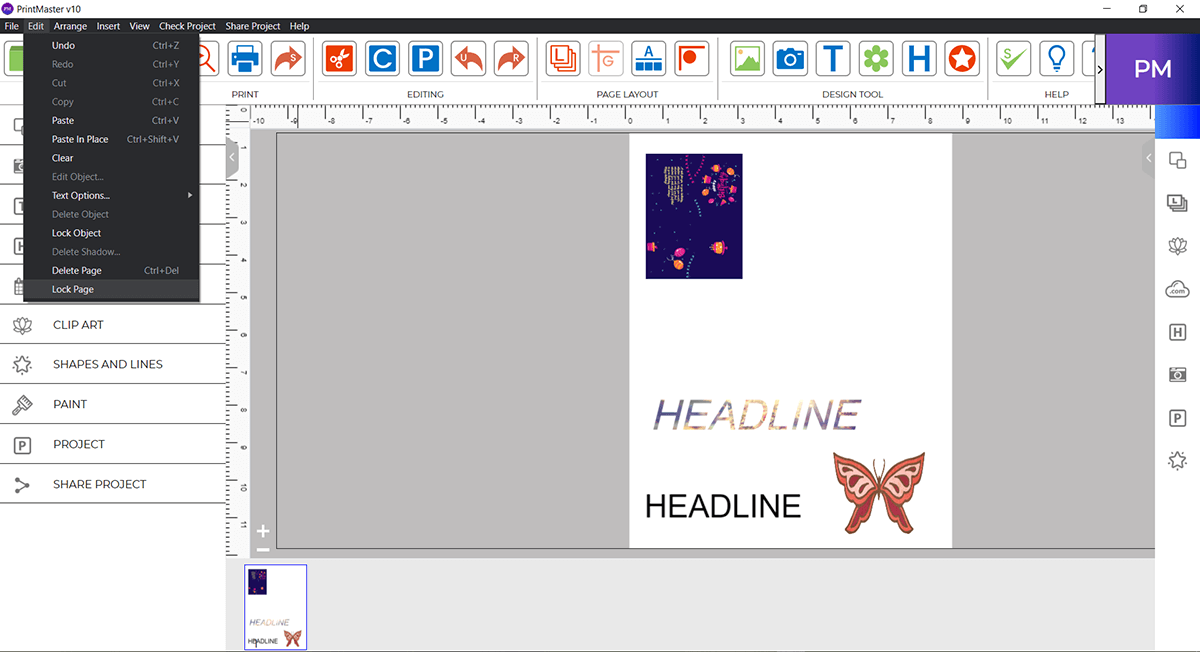The image size is (1200, 652).
Task: Open the Check Project menu
Action: point(187,26)
